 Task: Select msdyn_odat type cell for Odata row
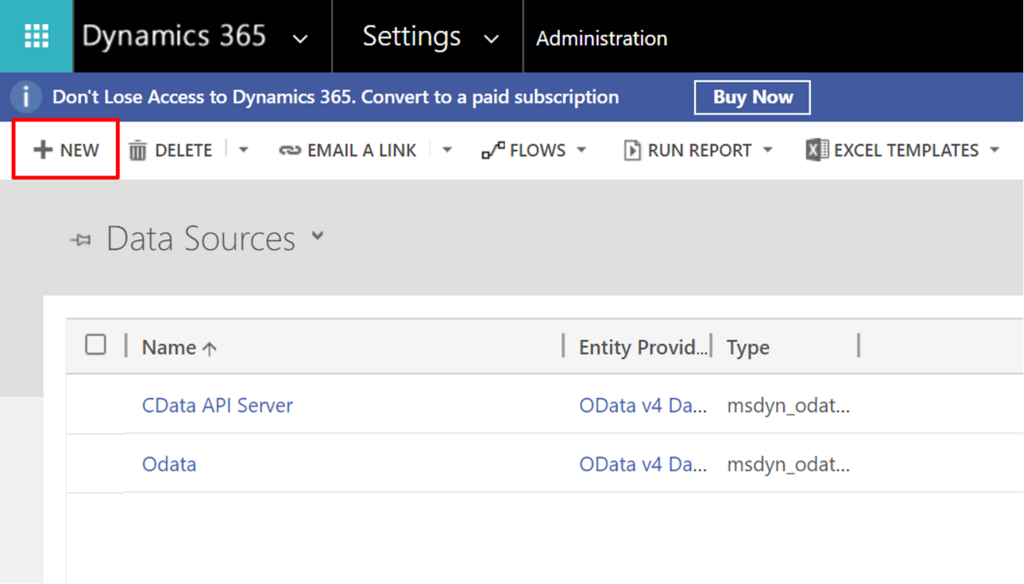coord(788,464)
